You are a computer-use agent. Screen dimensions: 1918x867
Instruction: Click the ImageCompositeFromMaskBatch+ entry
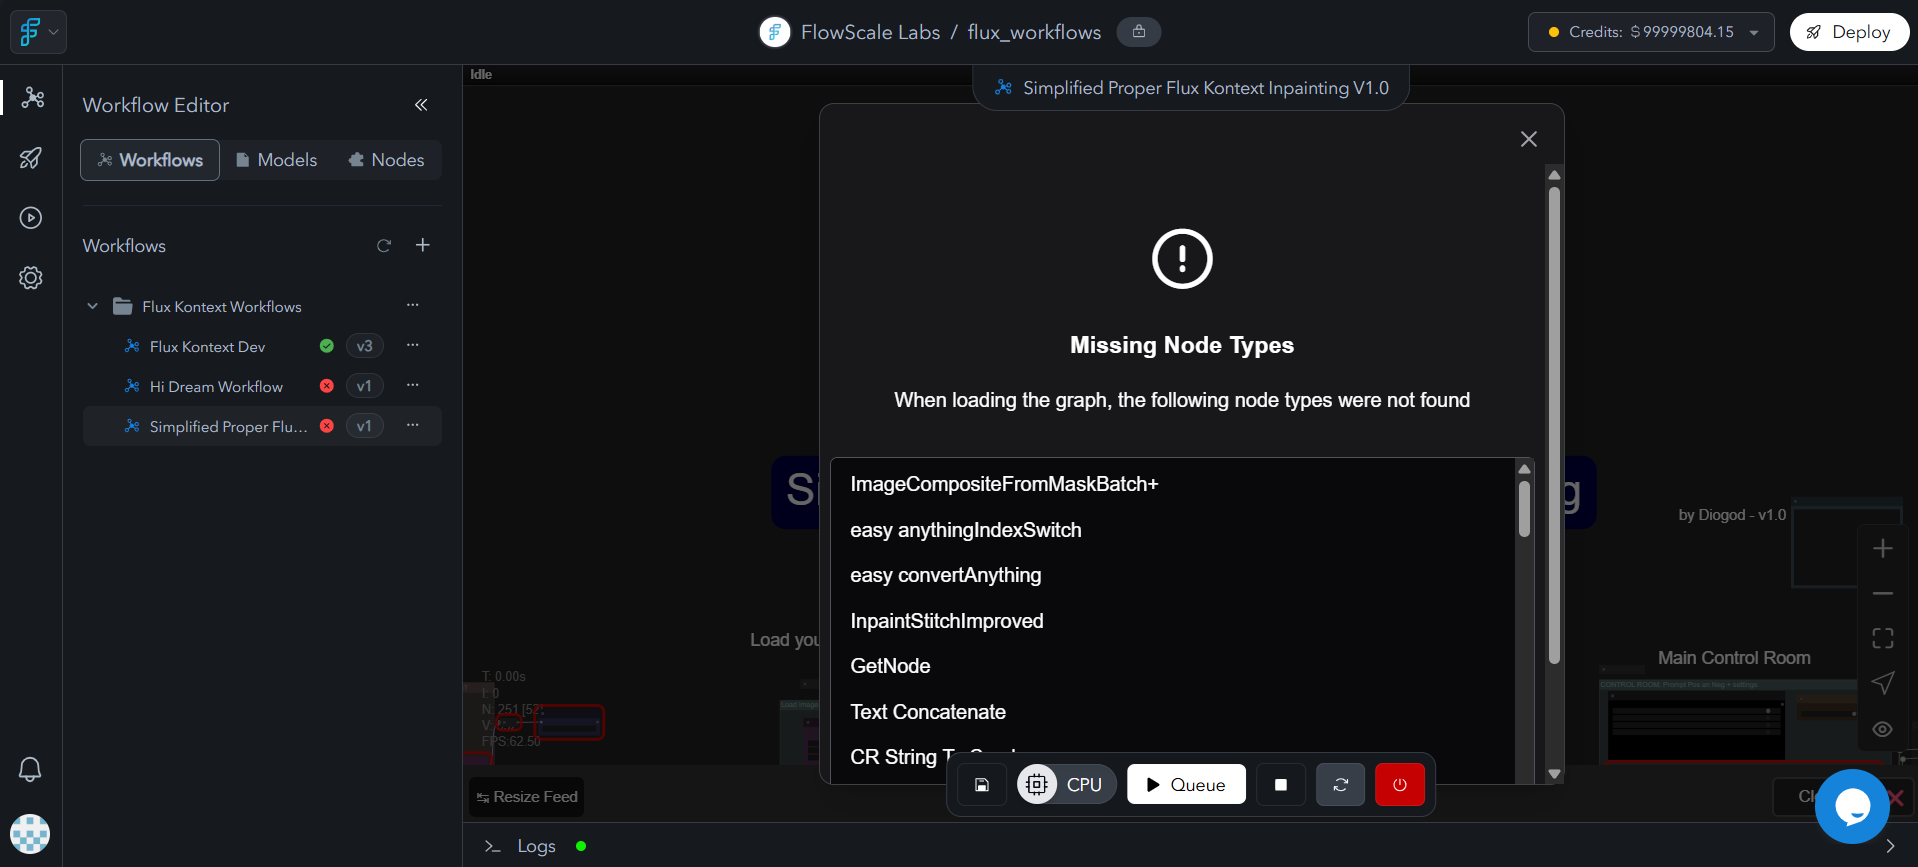(x=1004, y=484)
